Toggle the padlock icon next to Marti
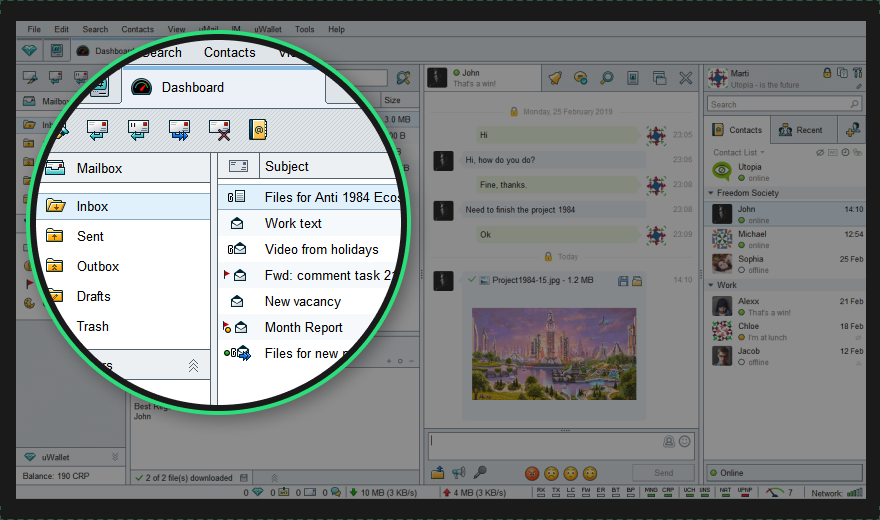Image resolution: width=880 pixels, height=520 pixels. 827,73
